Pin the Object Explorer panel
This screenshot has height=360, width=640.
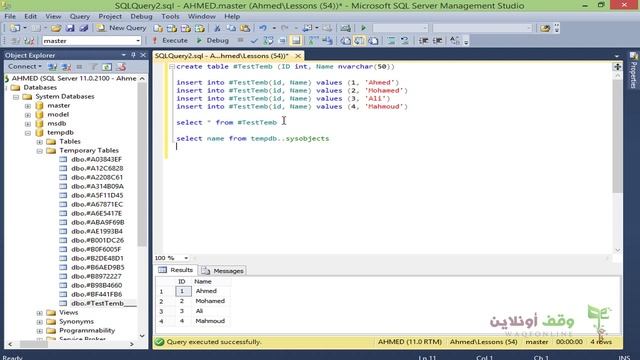(133, 55)
